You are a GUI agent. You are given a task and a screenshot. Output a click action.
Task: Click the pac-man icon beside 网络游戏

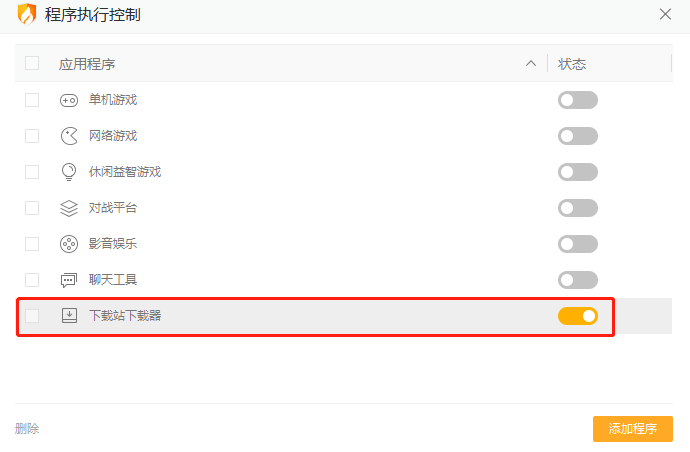click(69, 136)
